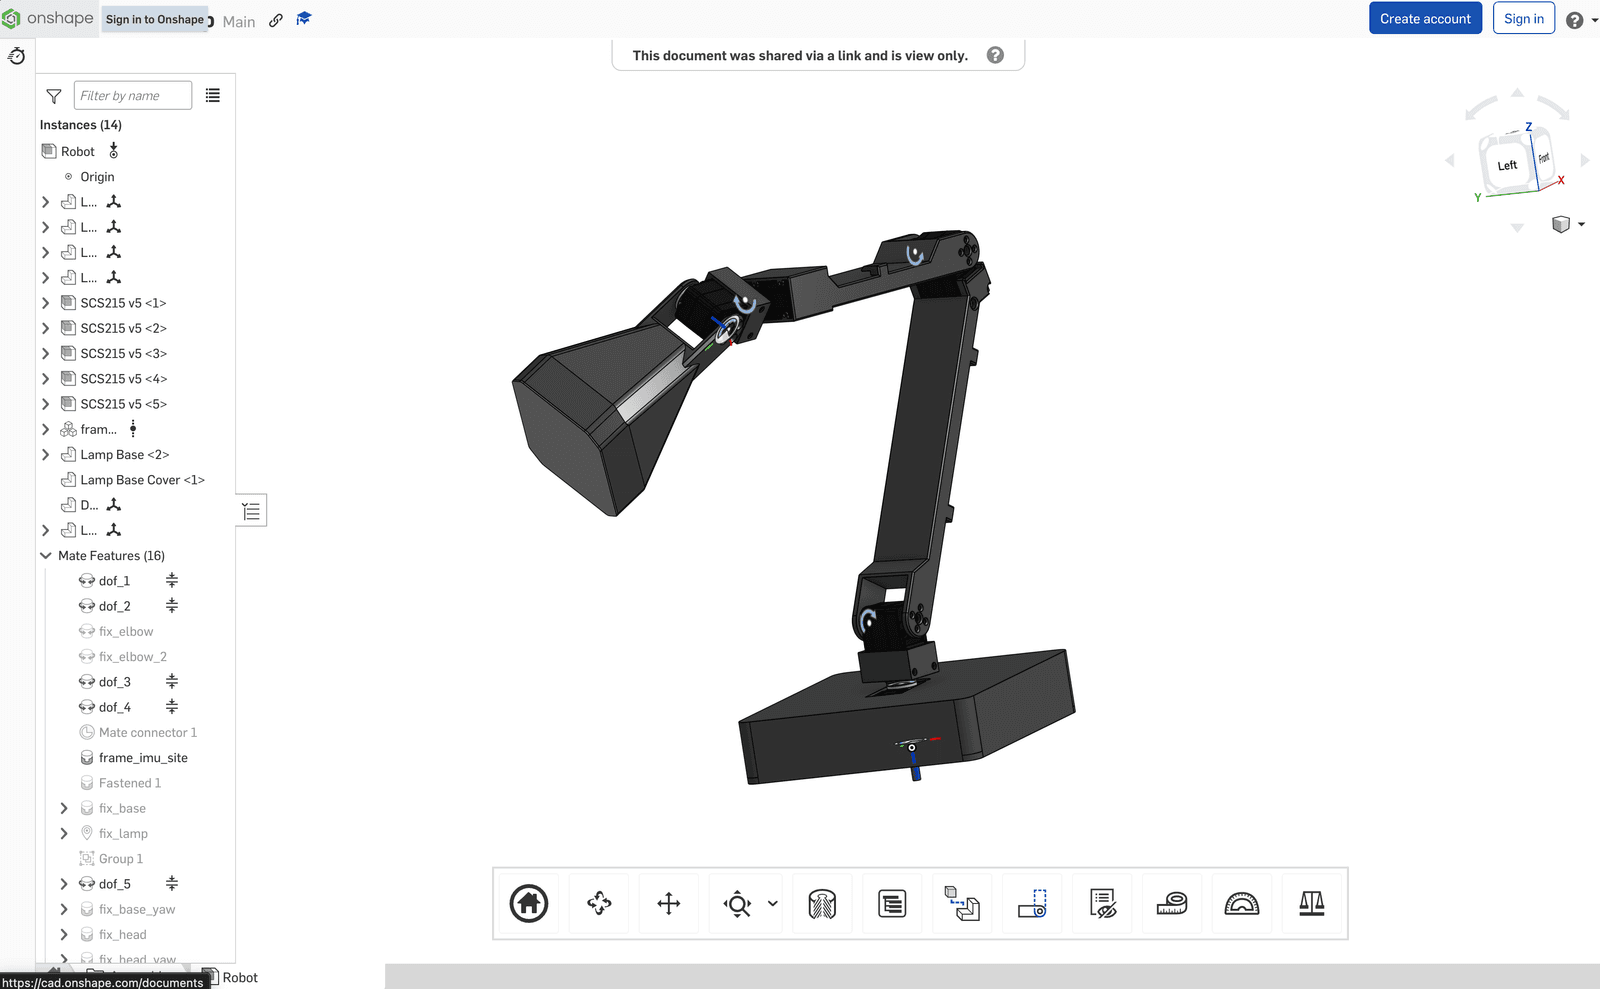Open the graduation cap learning icon
The image size is (1600, 989).
pos(304,19)
